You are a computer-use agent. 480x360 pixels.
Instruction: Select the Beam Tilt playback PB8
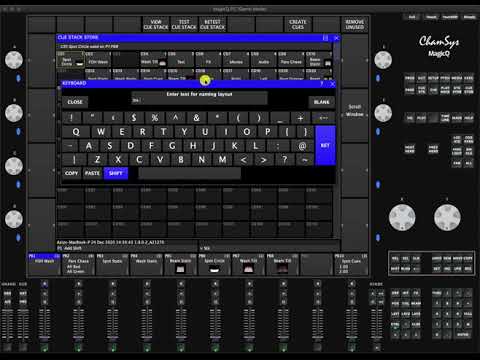tap(282, 264)
